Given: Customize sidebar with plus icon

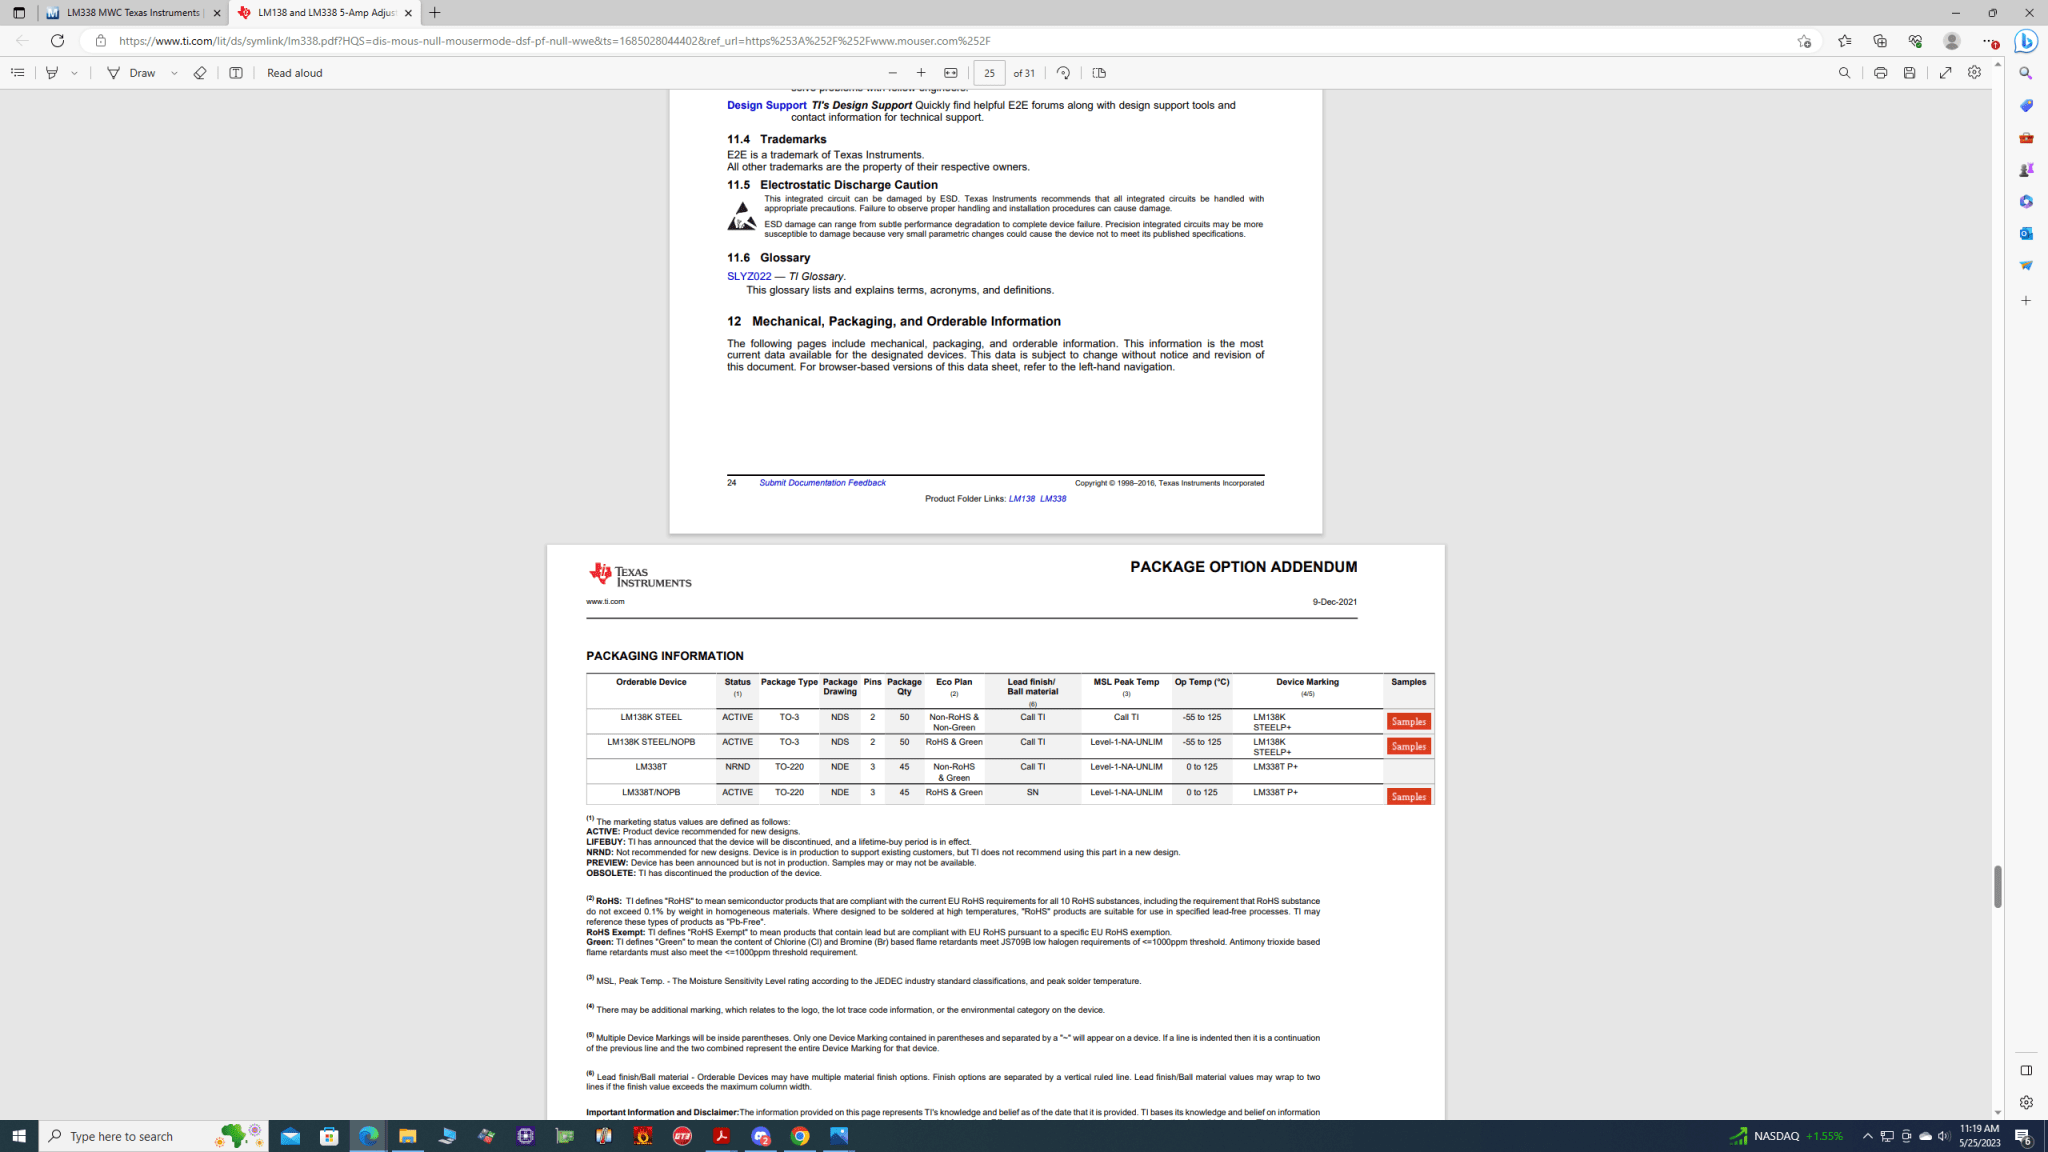Looking at the screenshot, I should point(2026,300).
